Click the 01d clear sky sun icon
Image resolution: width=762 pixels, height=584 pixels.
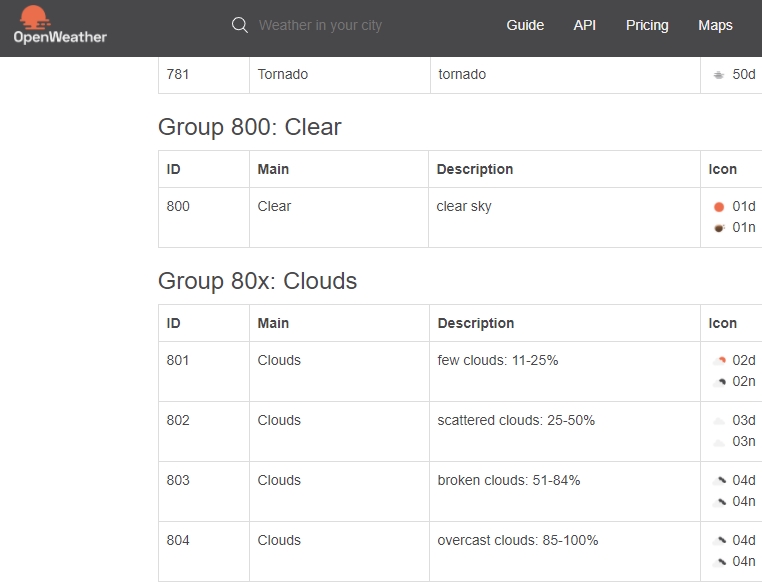[x=719, y=207]
